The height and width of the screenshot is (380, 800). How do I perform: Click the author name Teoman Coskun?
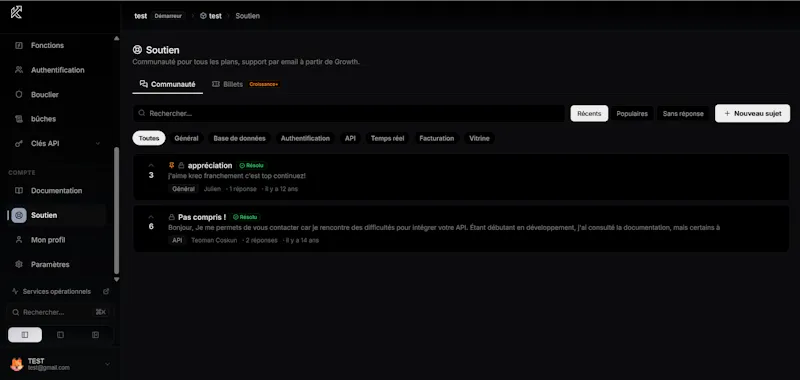coord(214,240)
